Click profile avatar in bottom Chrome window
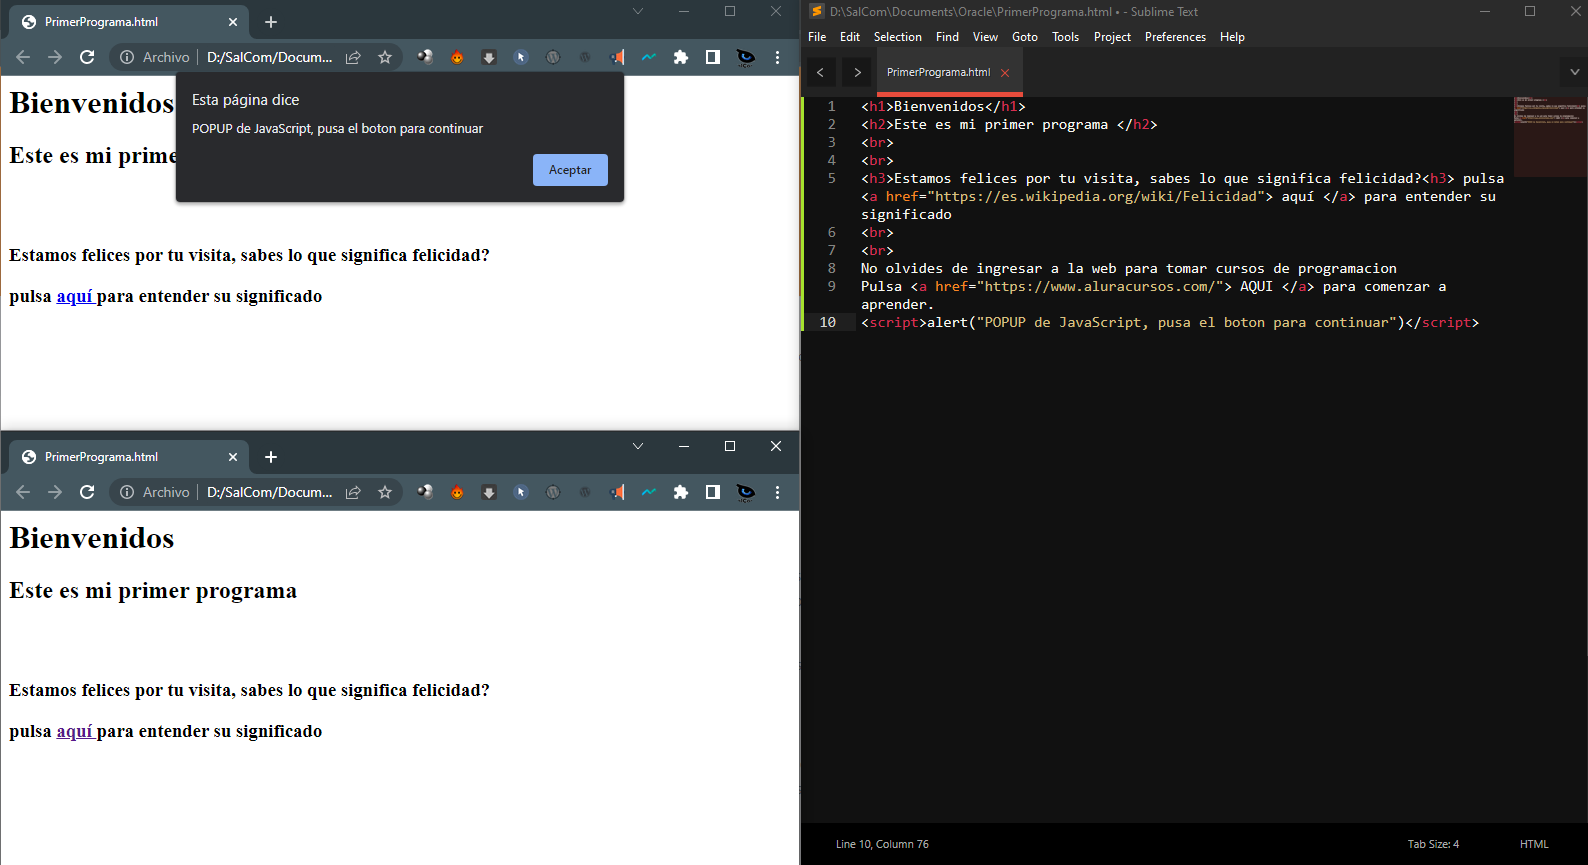Viewport: 1588px width, 865px height. [745, 492]
